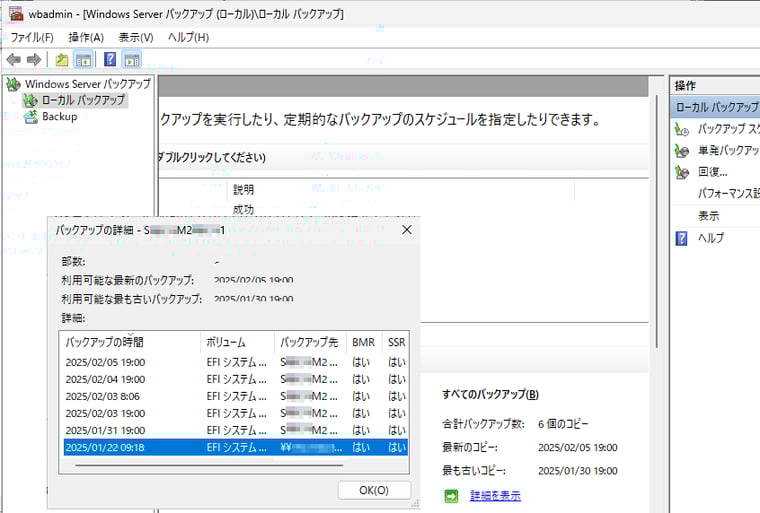
Task: Open the ファイル(F) menu
Action: pyautogui.click(x=31, y=37)
